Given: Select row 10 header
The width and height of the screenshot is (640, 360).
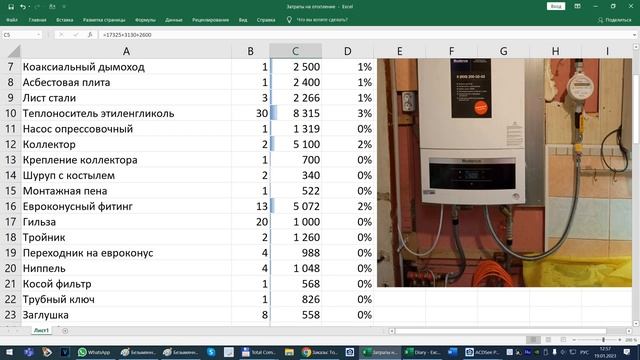Looking at the screenshot, I should [11, 113].
